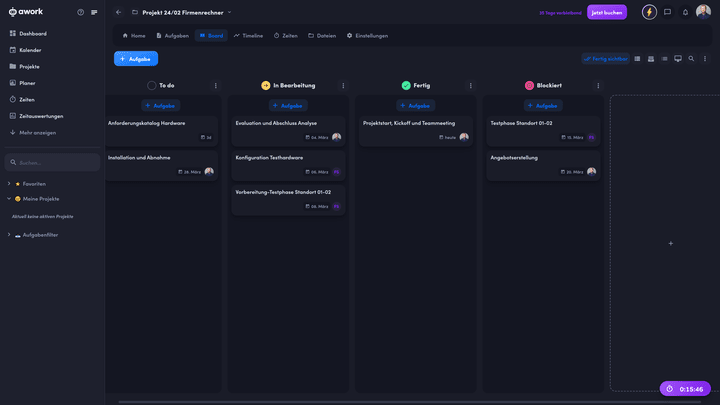Open the user profile avatar

(703, 12)
